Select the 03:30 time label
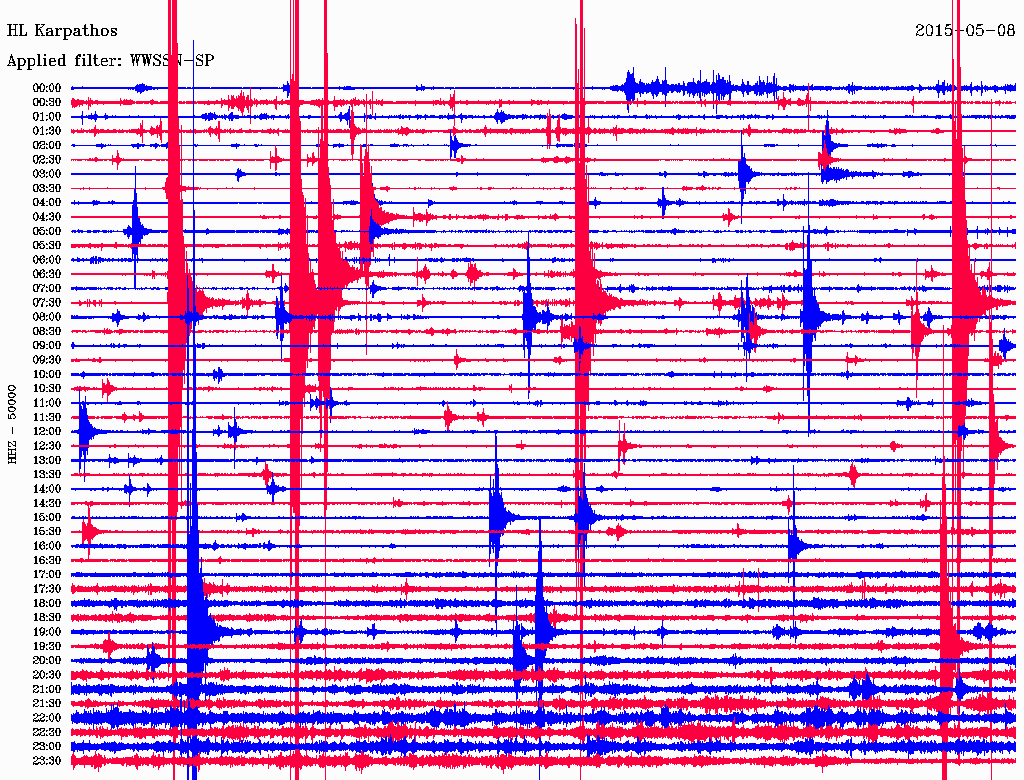The height and width of the screenshot is (780, 1024). pyautogui.click(x=47, y=188)
